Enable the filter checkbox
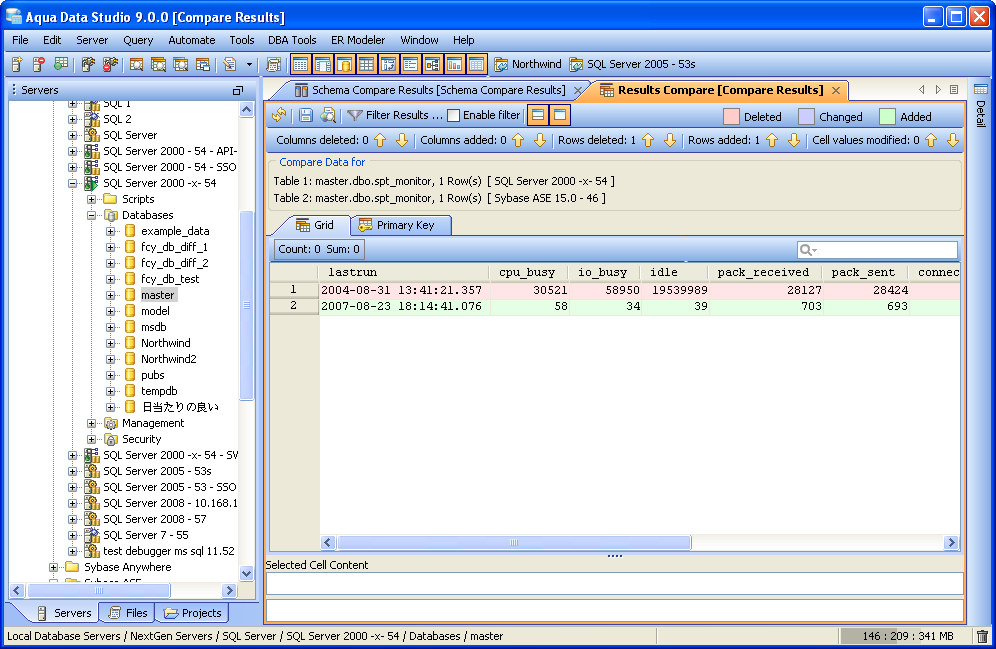The height and width of the screenshot is (649, 996). coord(454,116)
